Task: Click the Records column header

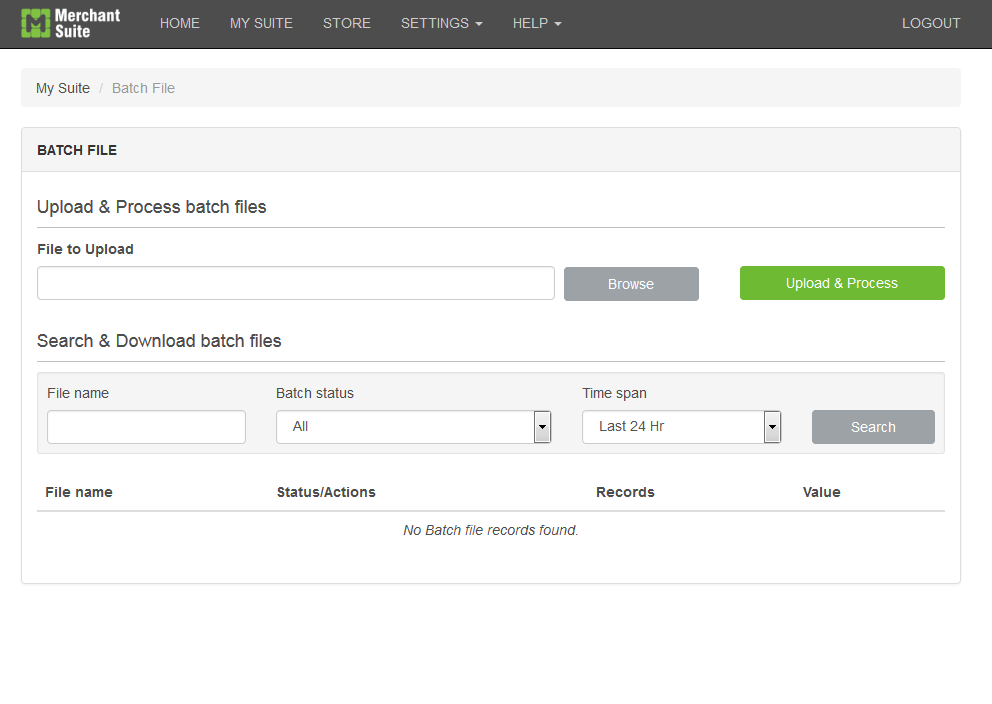Action: point(625,492)
